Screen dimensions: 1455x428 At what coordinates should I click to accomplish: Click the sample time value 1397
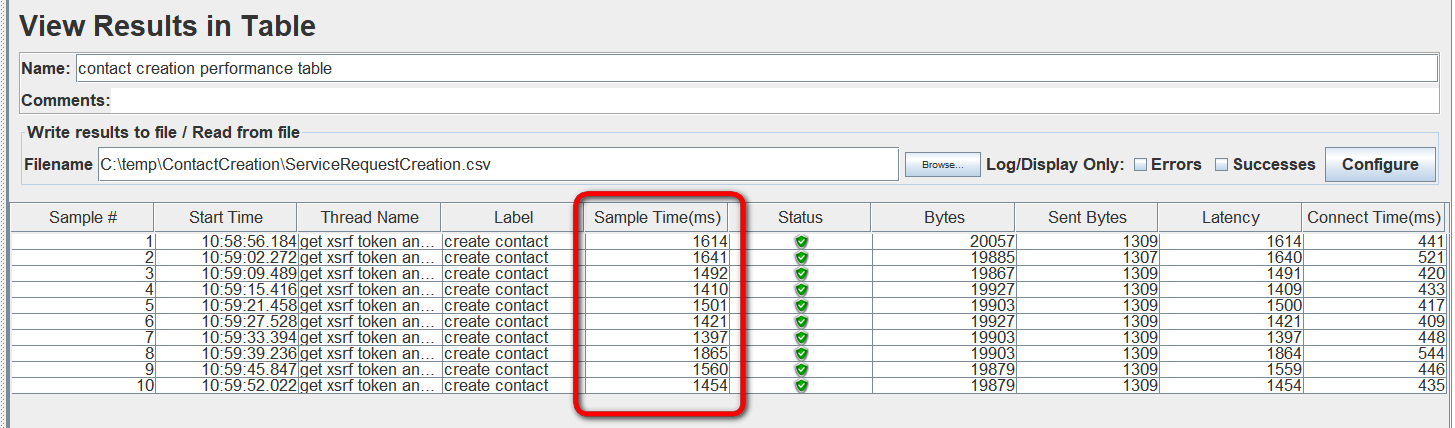tap(710, 338)
